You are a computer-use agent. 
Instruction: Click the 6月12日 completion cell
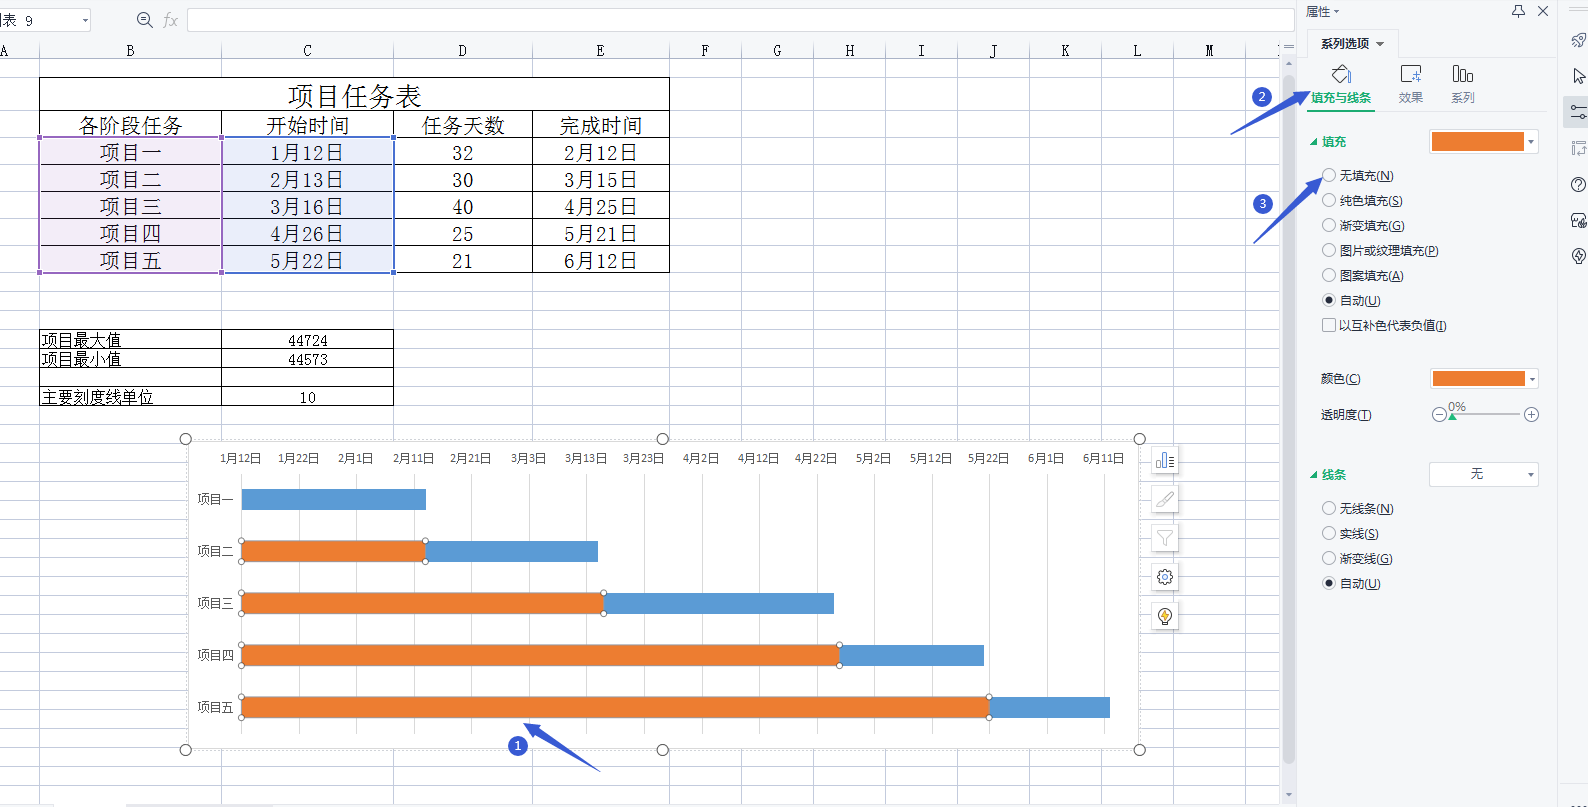point(600,260)
